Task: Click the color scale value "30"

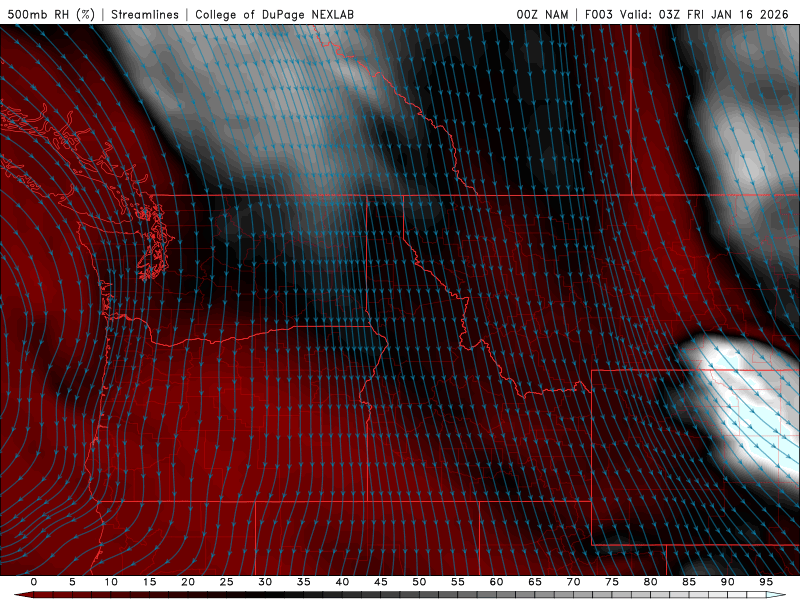Action: [265, 582]
